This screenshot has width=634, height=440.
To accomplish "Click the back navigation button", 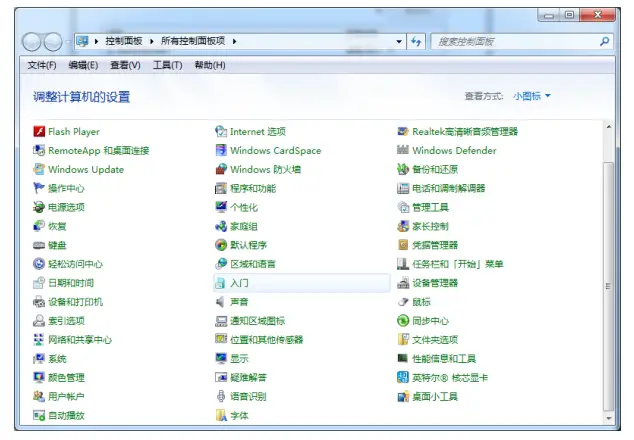I will [x=32, y=42].
